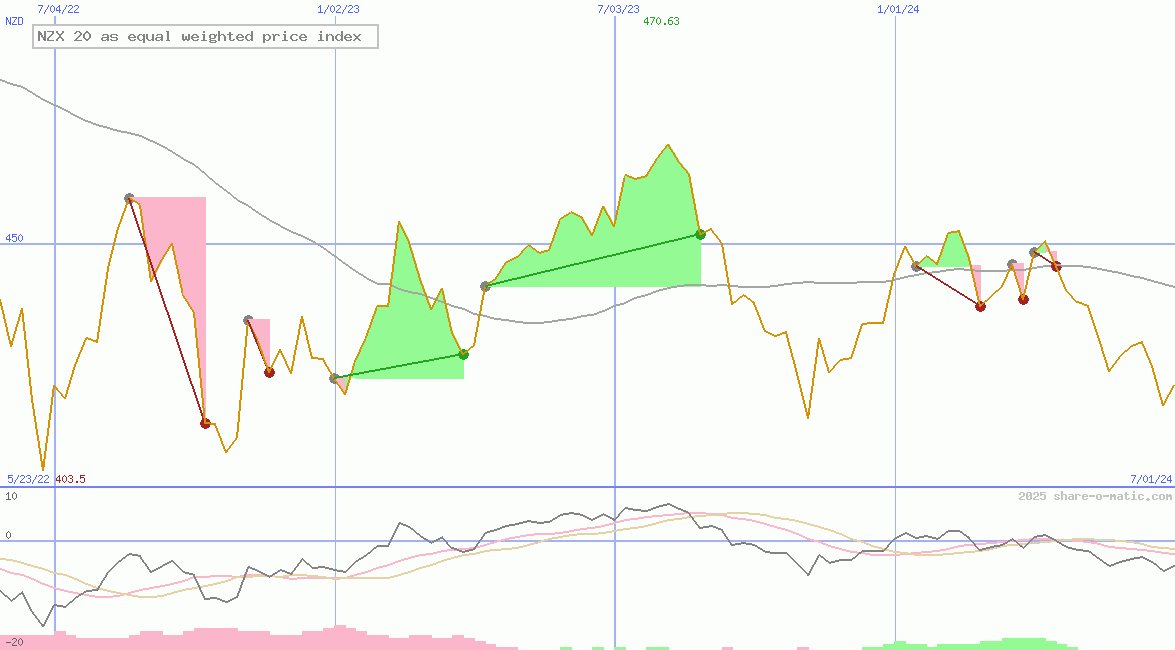Screen dimensions: 1175x650
Task: Click the first red exit marker after 1/01/24
Action: click(980, 306)
